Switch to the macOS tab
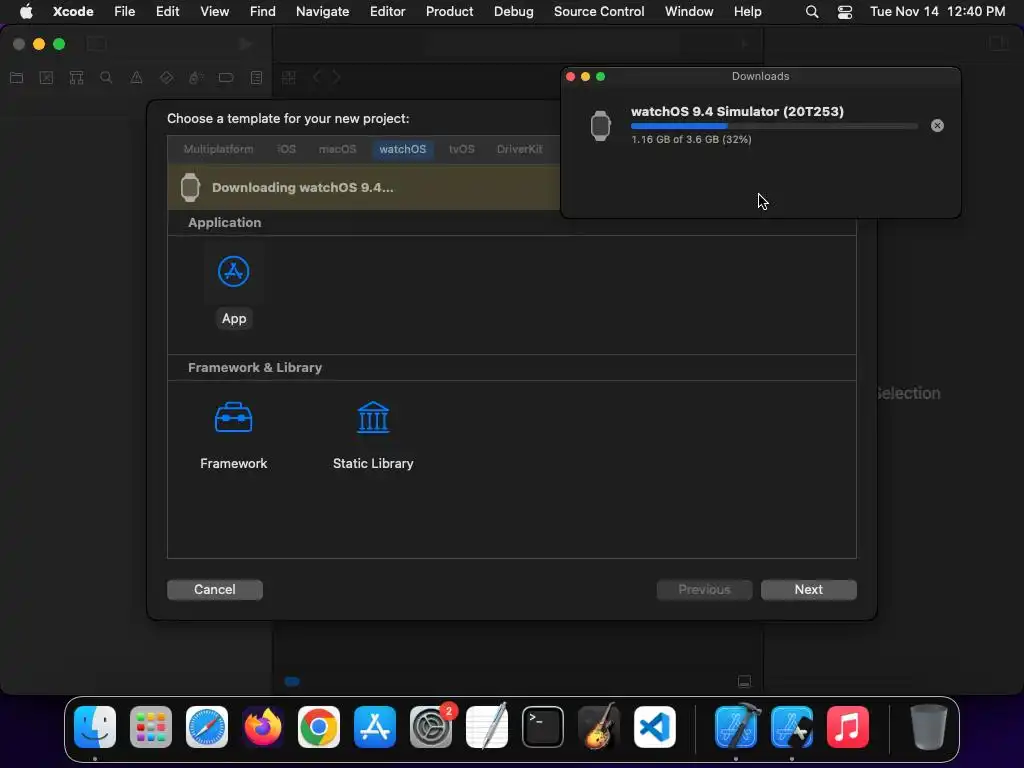 (x=337, y=149)
